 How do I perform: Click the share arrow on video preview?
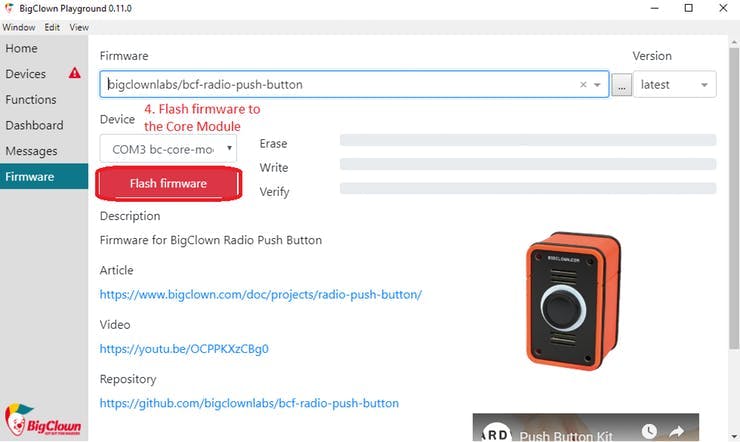click(x=676, y=431)
